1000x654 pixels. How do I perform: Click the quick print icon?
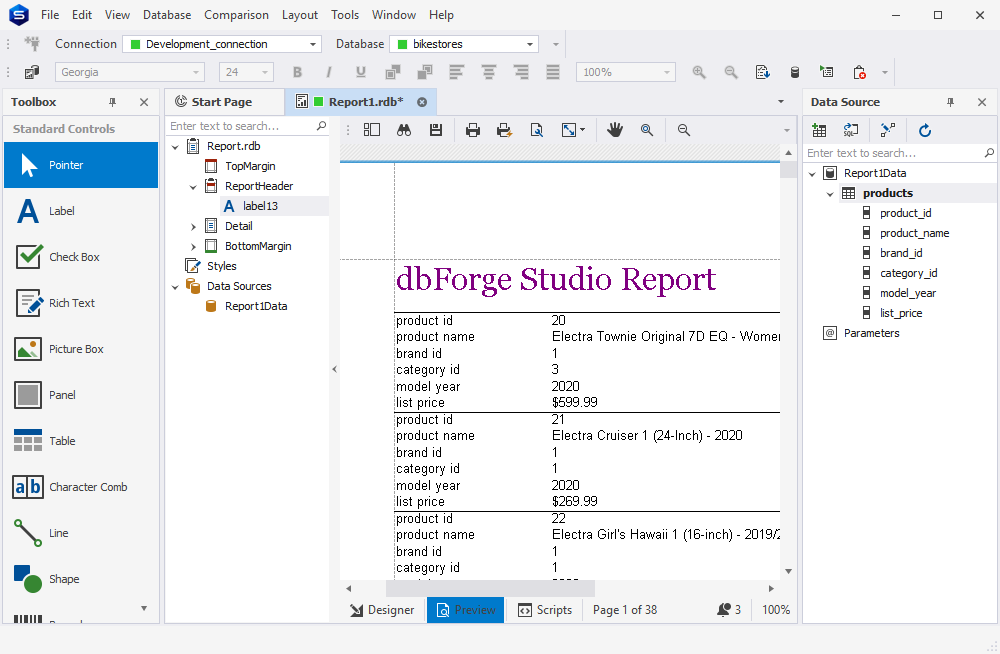[504, 130]
